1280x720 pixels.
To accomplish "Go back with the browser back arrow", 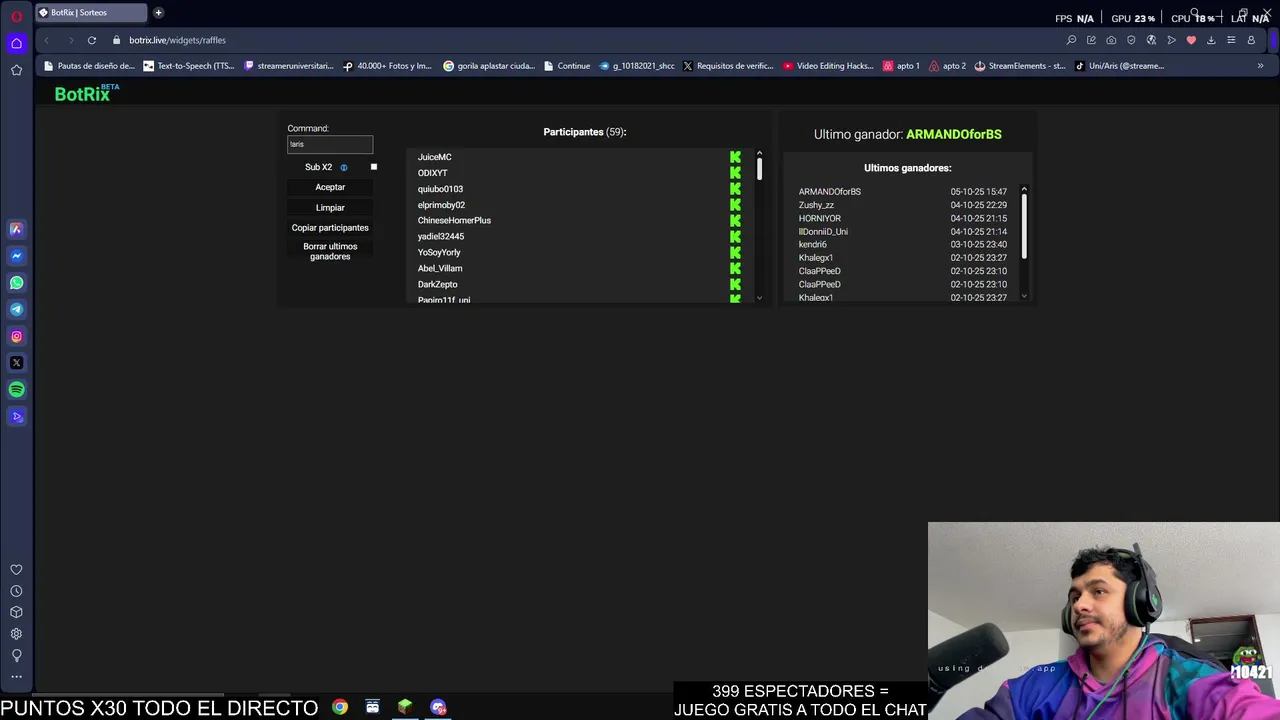I will coord(46,40).
